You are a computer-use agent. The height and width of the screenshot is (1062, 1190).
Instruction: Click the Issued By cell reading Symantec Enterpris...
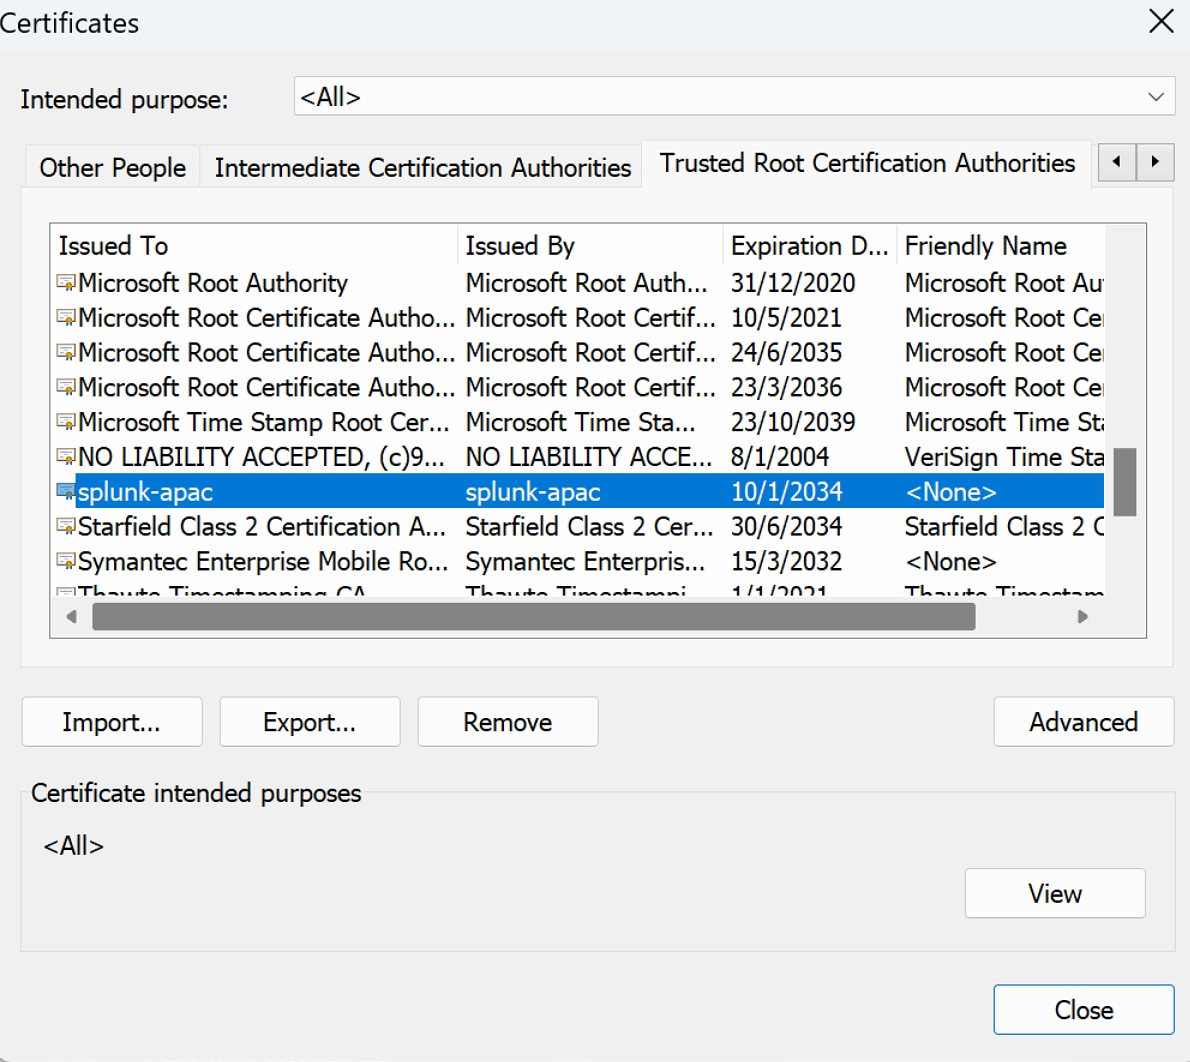coord(585,562)
